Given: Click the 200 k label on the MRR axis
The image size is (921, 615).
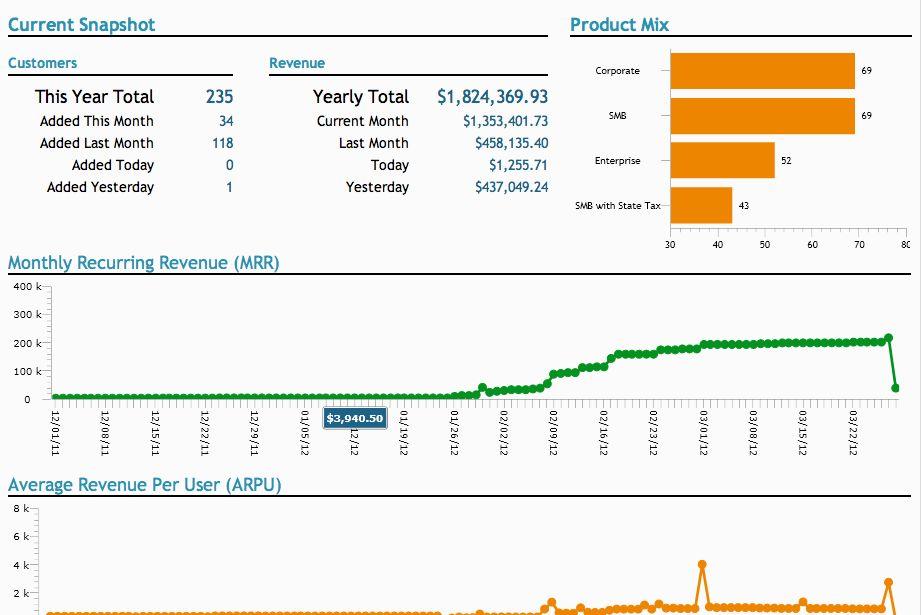Looking at the screenshot, I should coord(27,343).
